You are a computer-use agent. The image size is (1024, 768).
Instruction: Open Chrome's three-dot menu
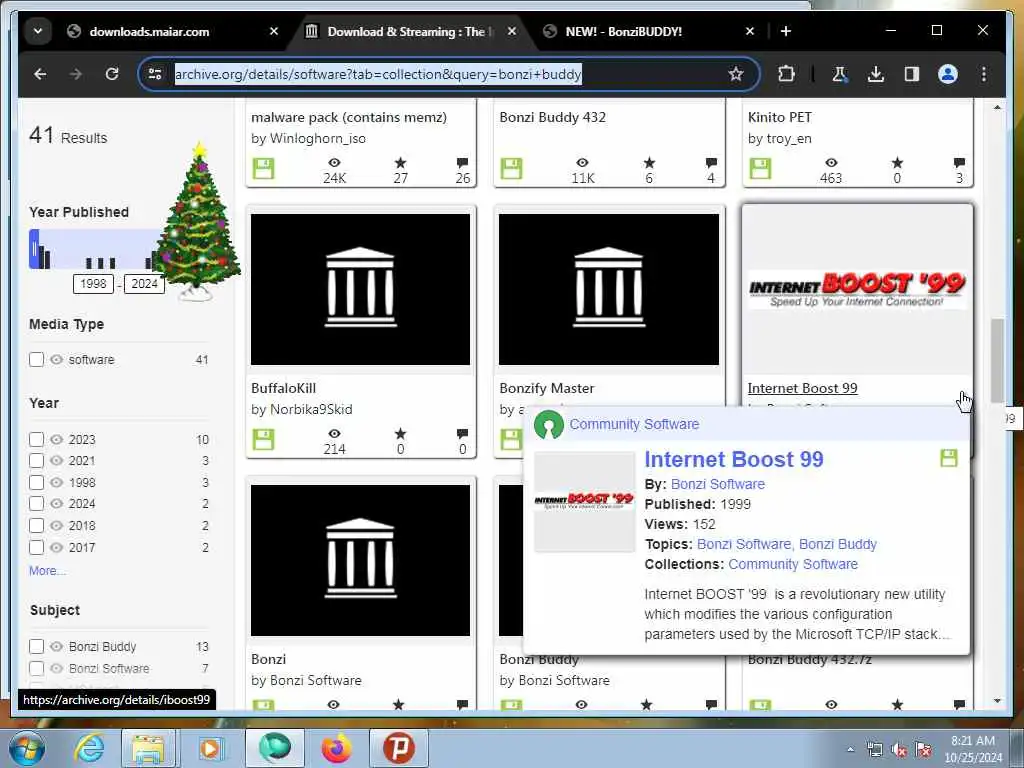click(984, 74)
